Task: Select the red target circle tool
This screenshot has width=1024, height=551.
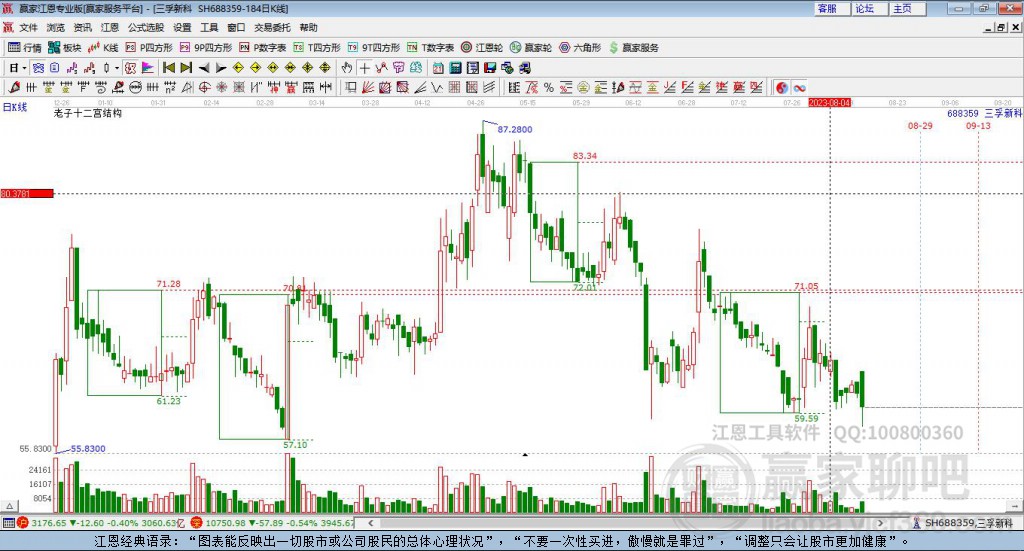Action: coord(204,87)
